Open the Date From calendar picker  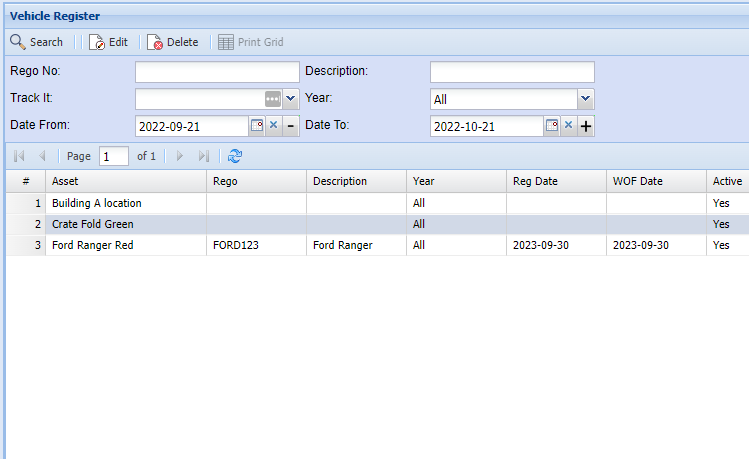point(256,126)
